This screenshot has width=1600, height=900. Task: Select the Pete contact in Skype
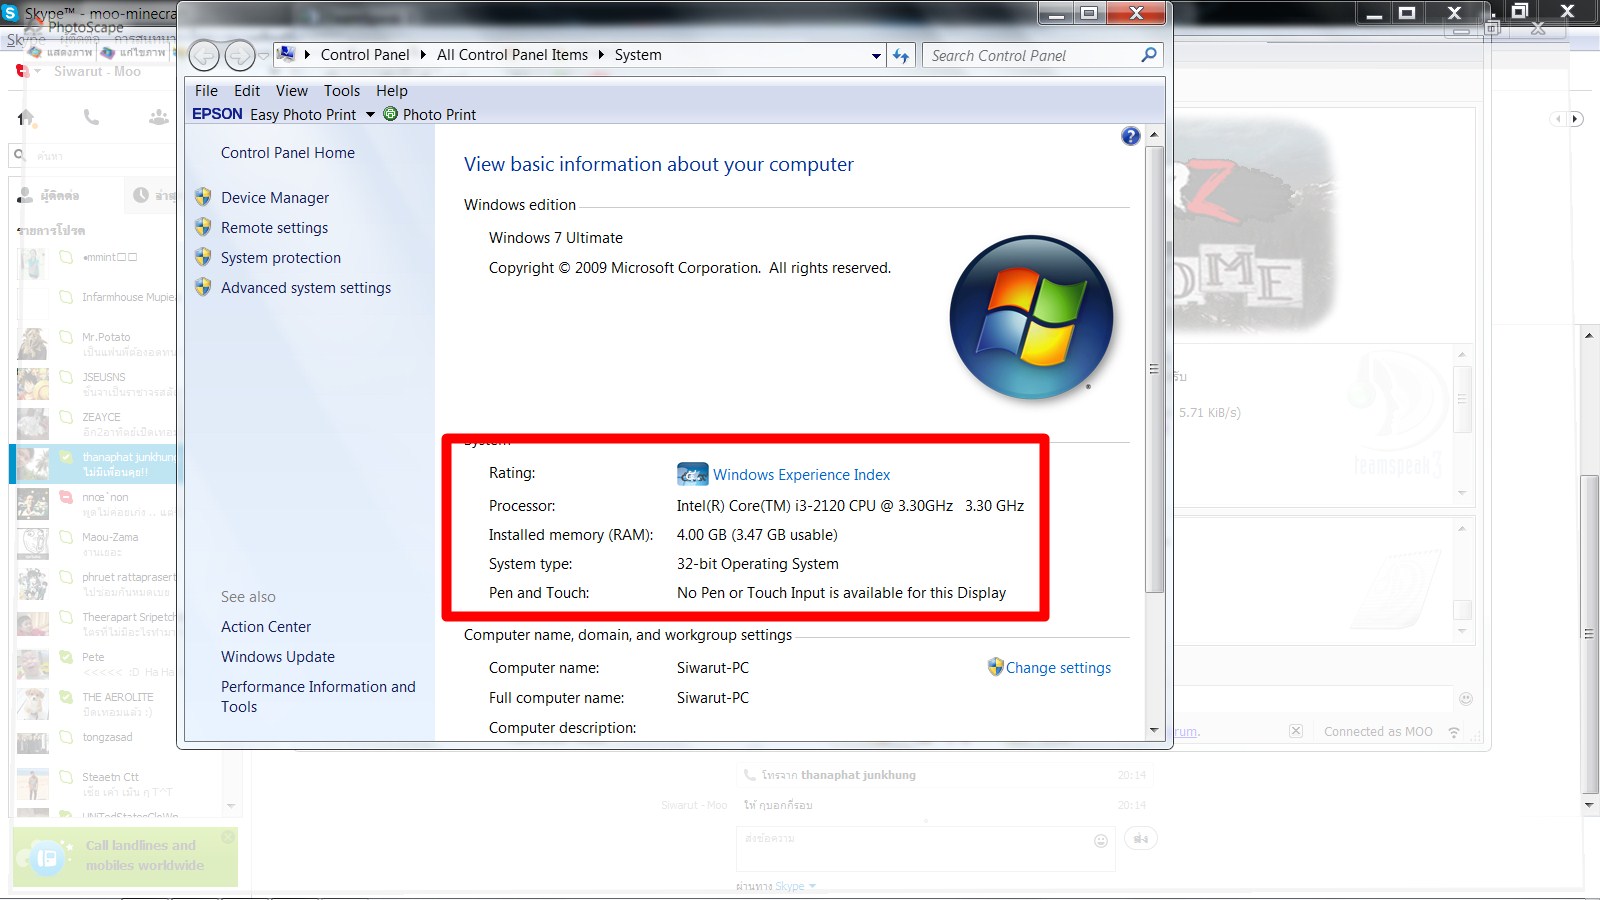pos(96,664)
